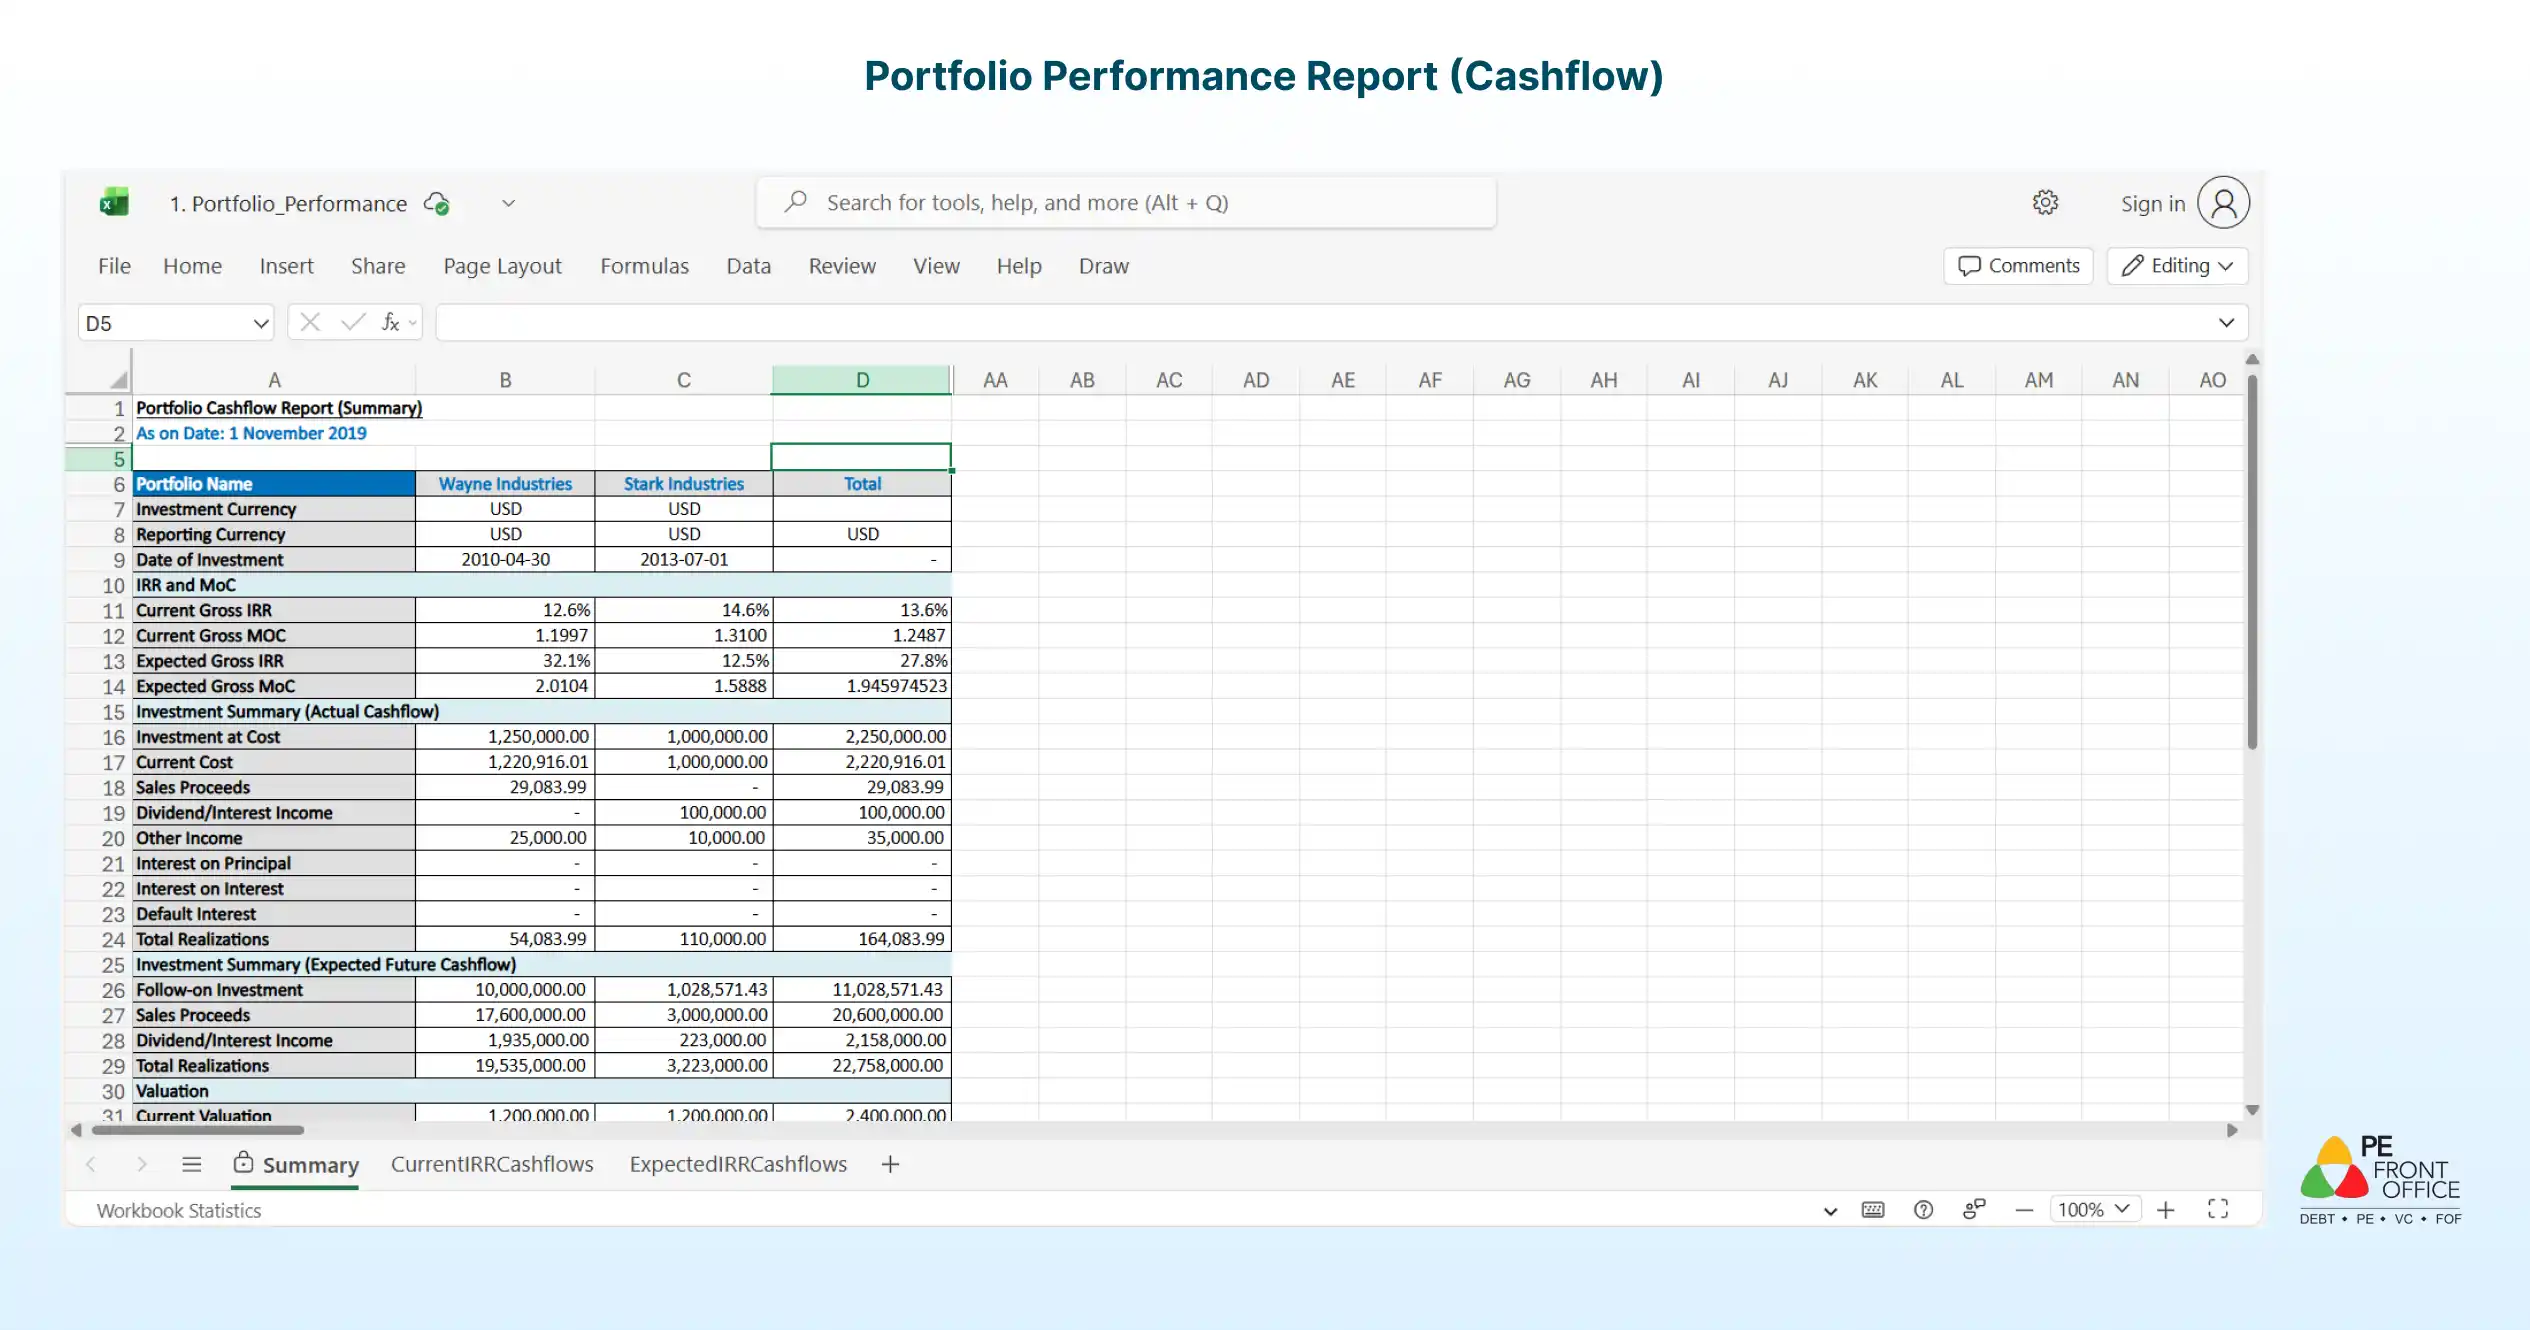Click the horizontal scrollbar thumb

(198, 1130)
